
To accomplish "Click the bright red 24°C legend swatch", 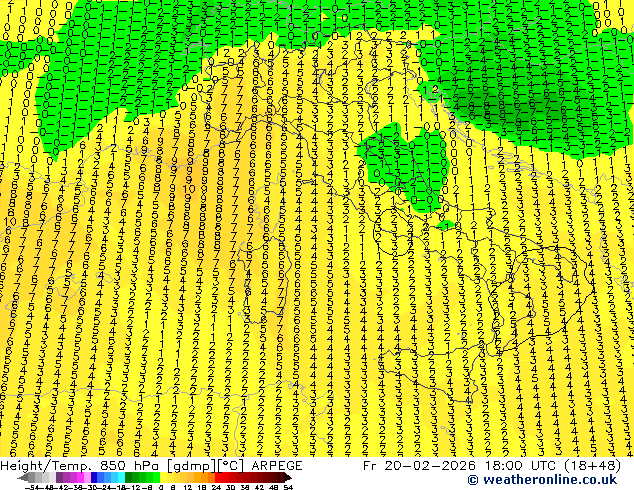I will click(x=218, y=477).
